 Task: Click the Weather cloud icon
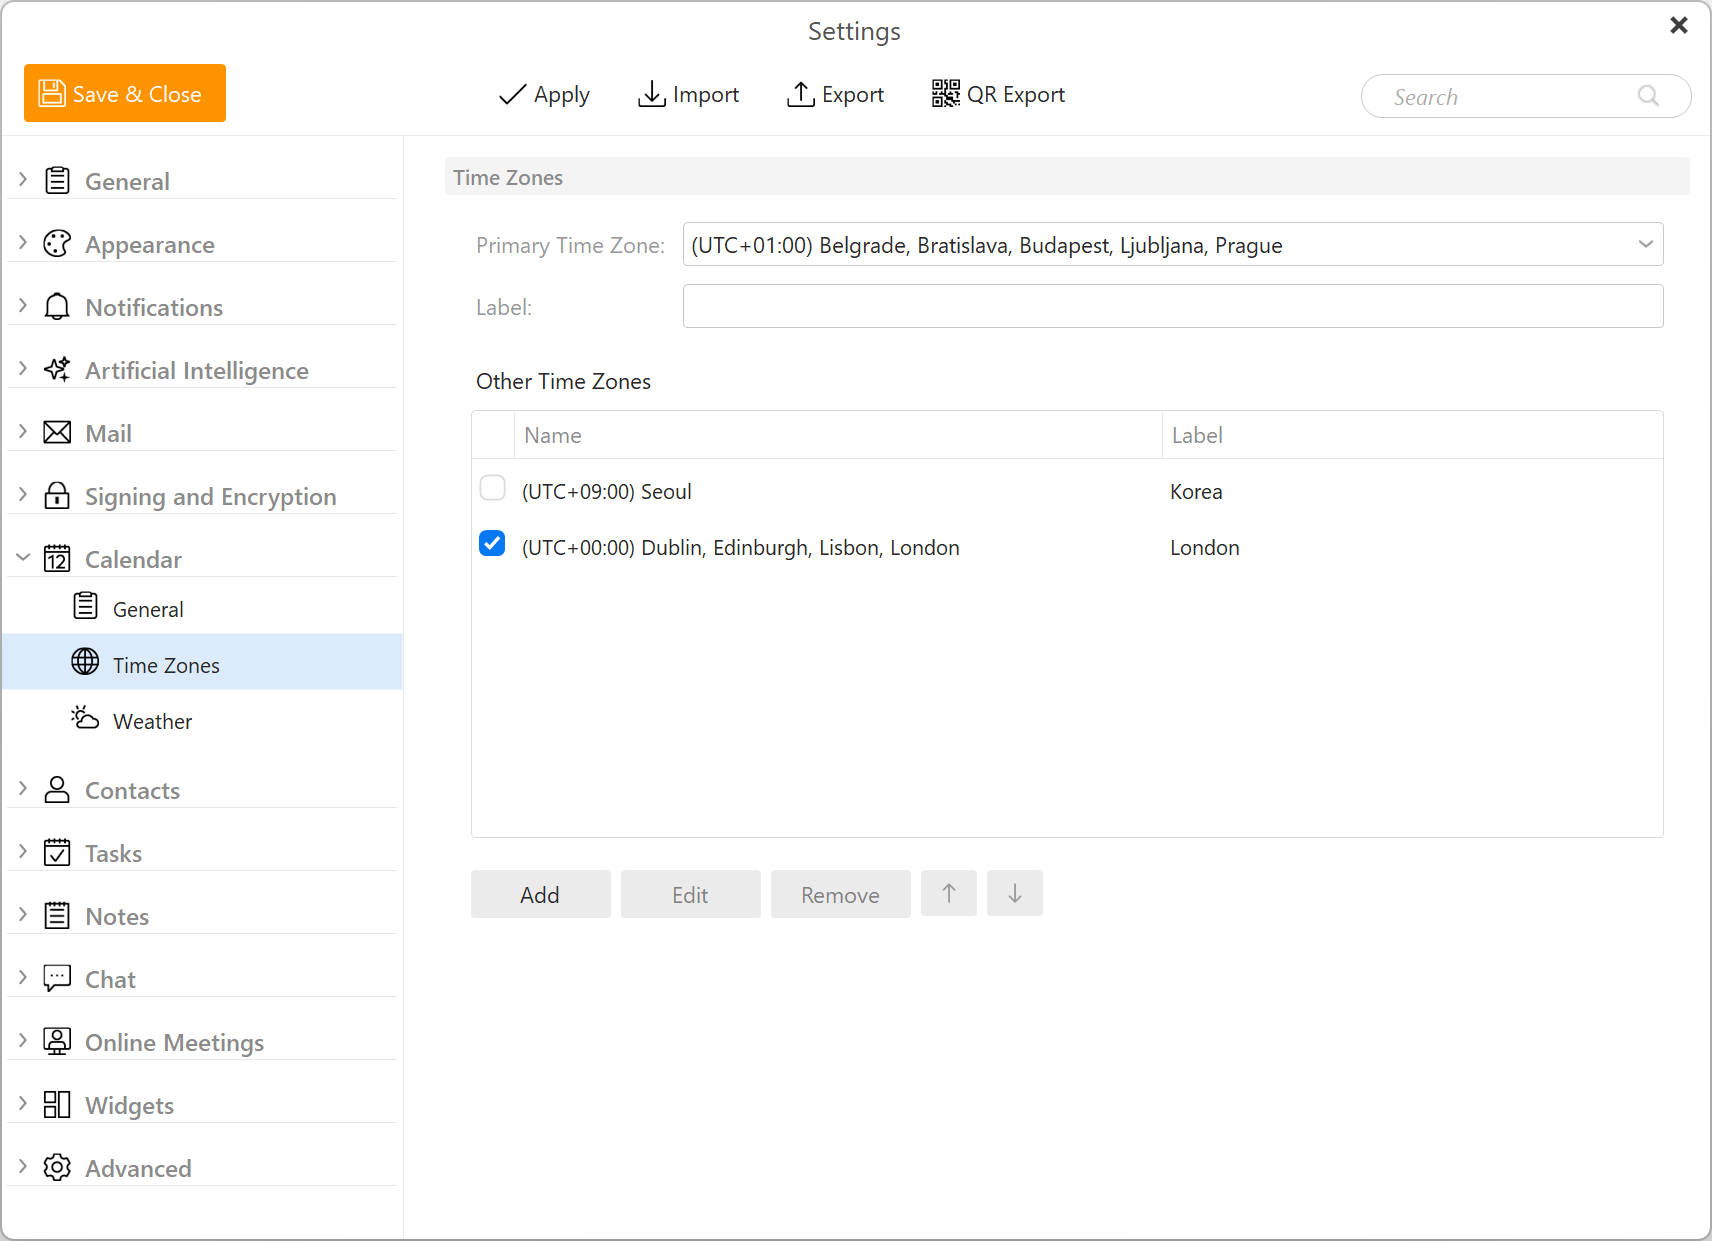coord(85,718)
